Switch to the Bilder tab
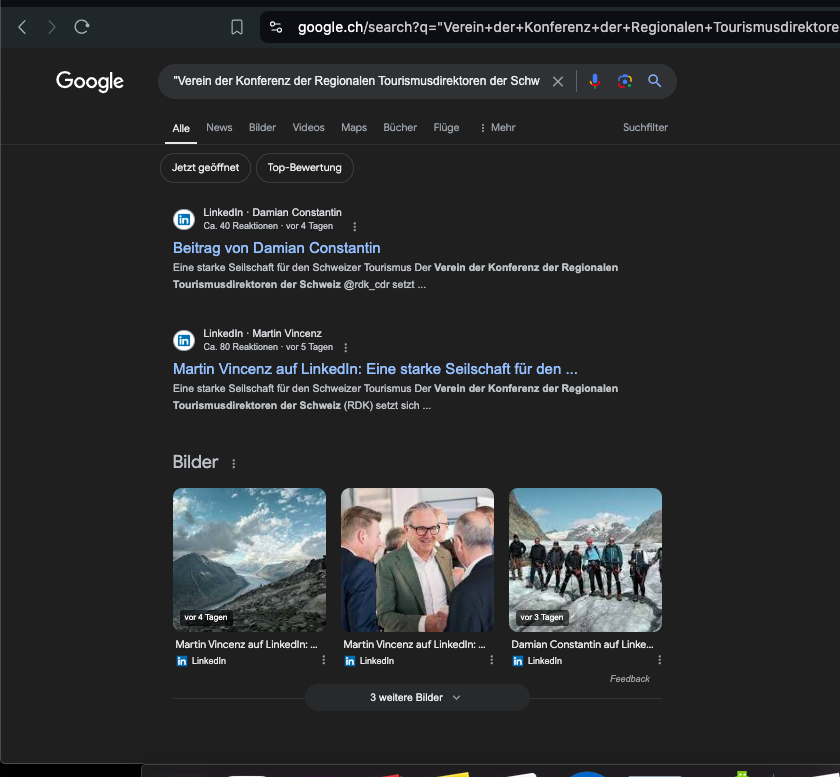 click(262, 128)
